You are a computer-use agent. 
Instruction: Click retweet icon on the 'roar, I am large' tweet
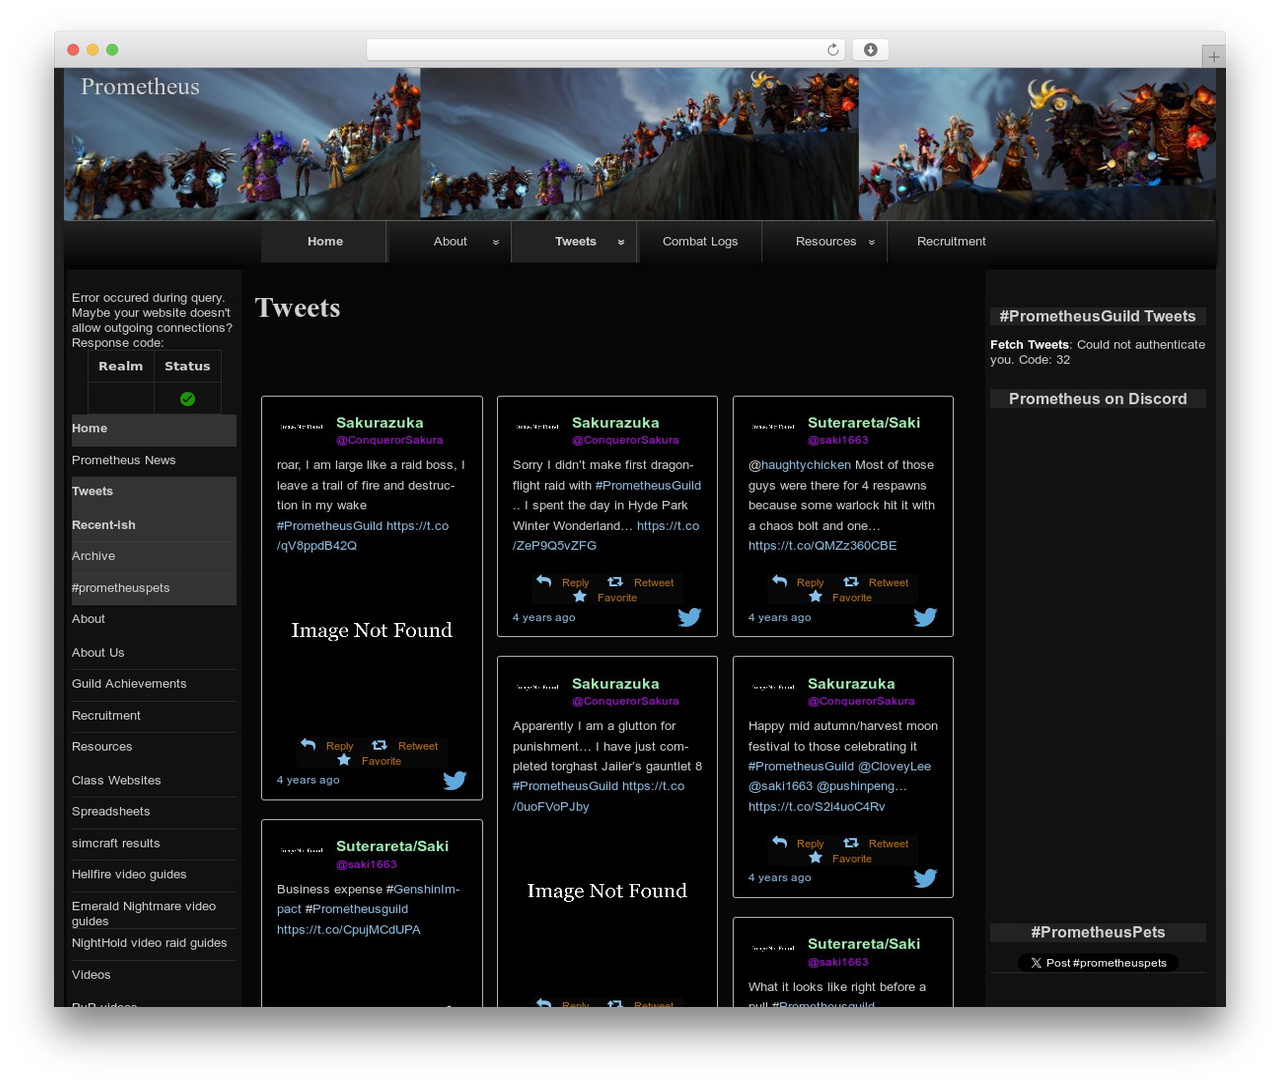click(379, 745)
